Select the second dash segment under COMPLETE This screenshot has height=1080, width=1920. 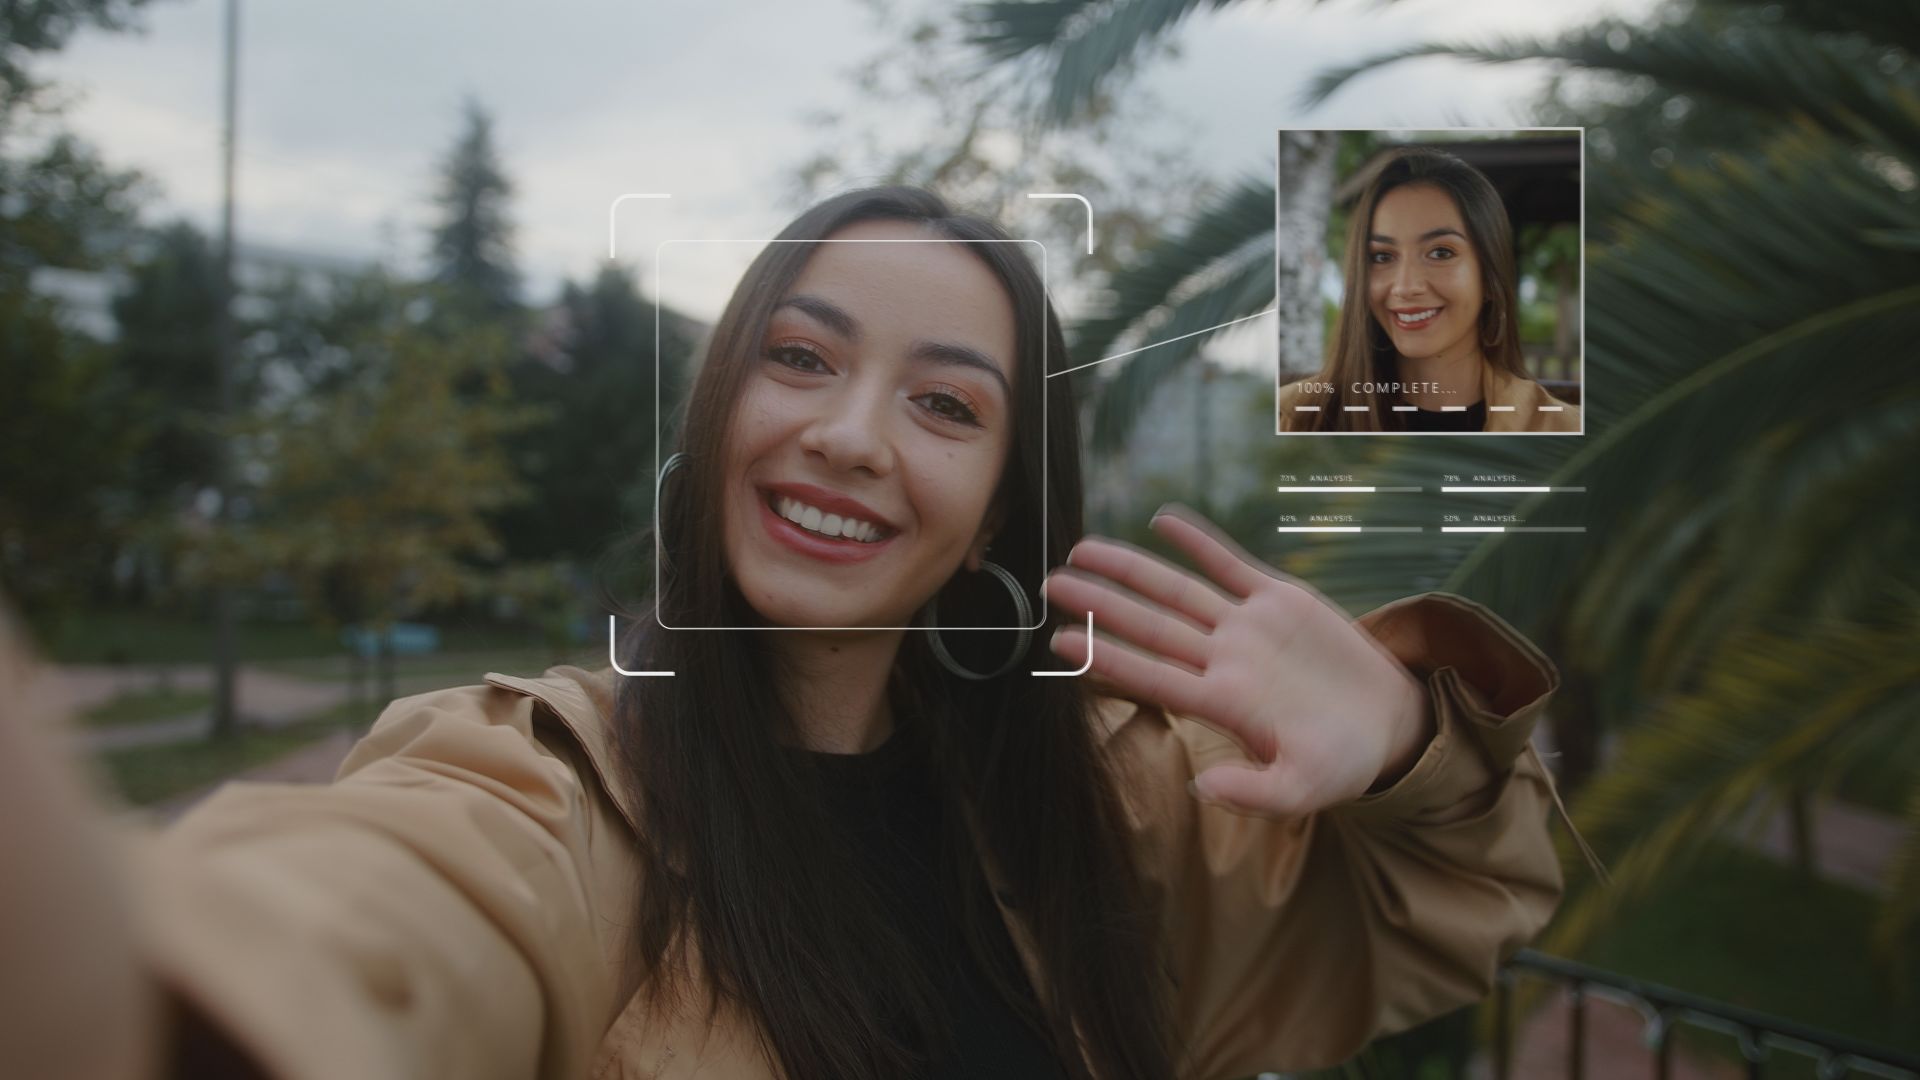pos(1356,409)
